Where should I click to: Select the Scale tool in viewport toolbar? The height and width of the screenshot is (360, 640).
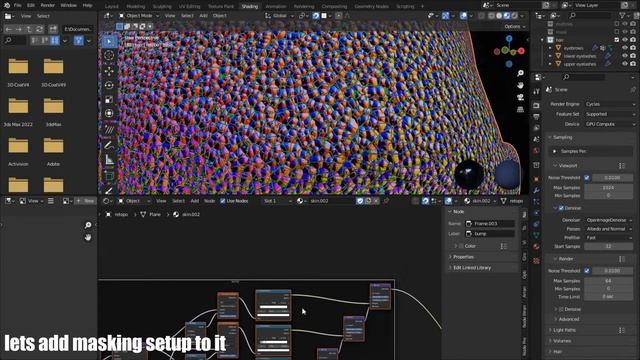click(109, 100)
